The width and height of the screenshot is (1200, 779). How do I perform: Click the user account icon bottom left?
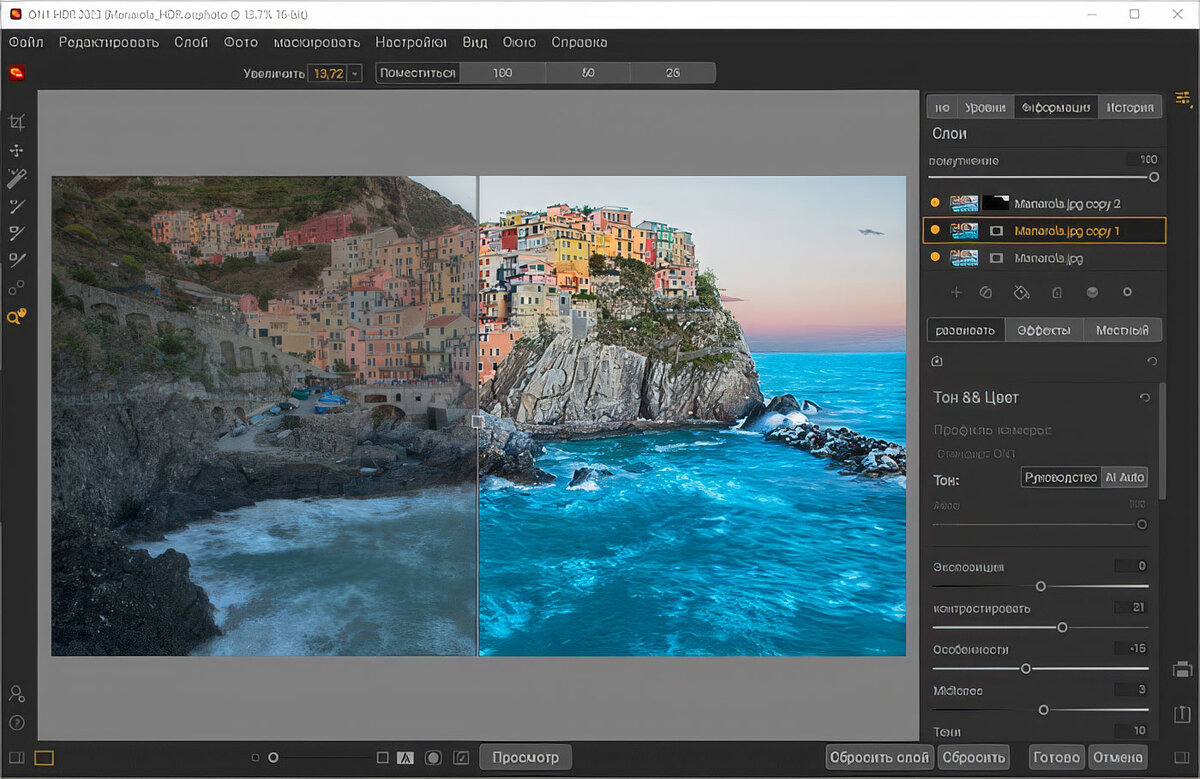tap(16, 693)
